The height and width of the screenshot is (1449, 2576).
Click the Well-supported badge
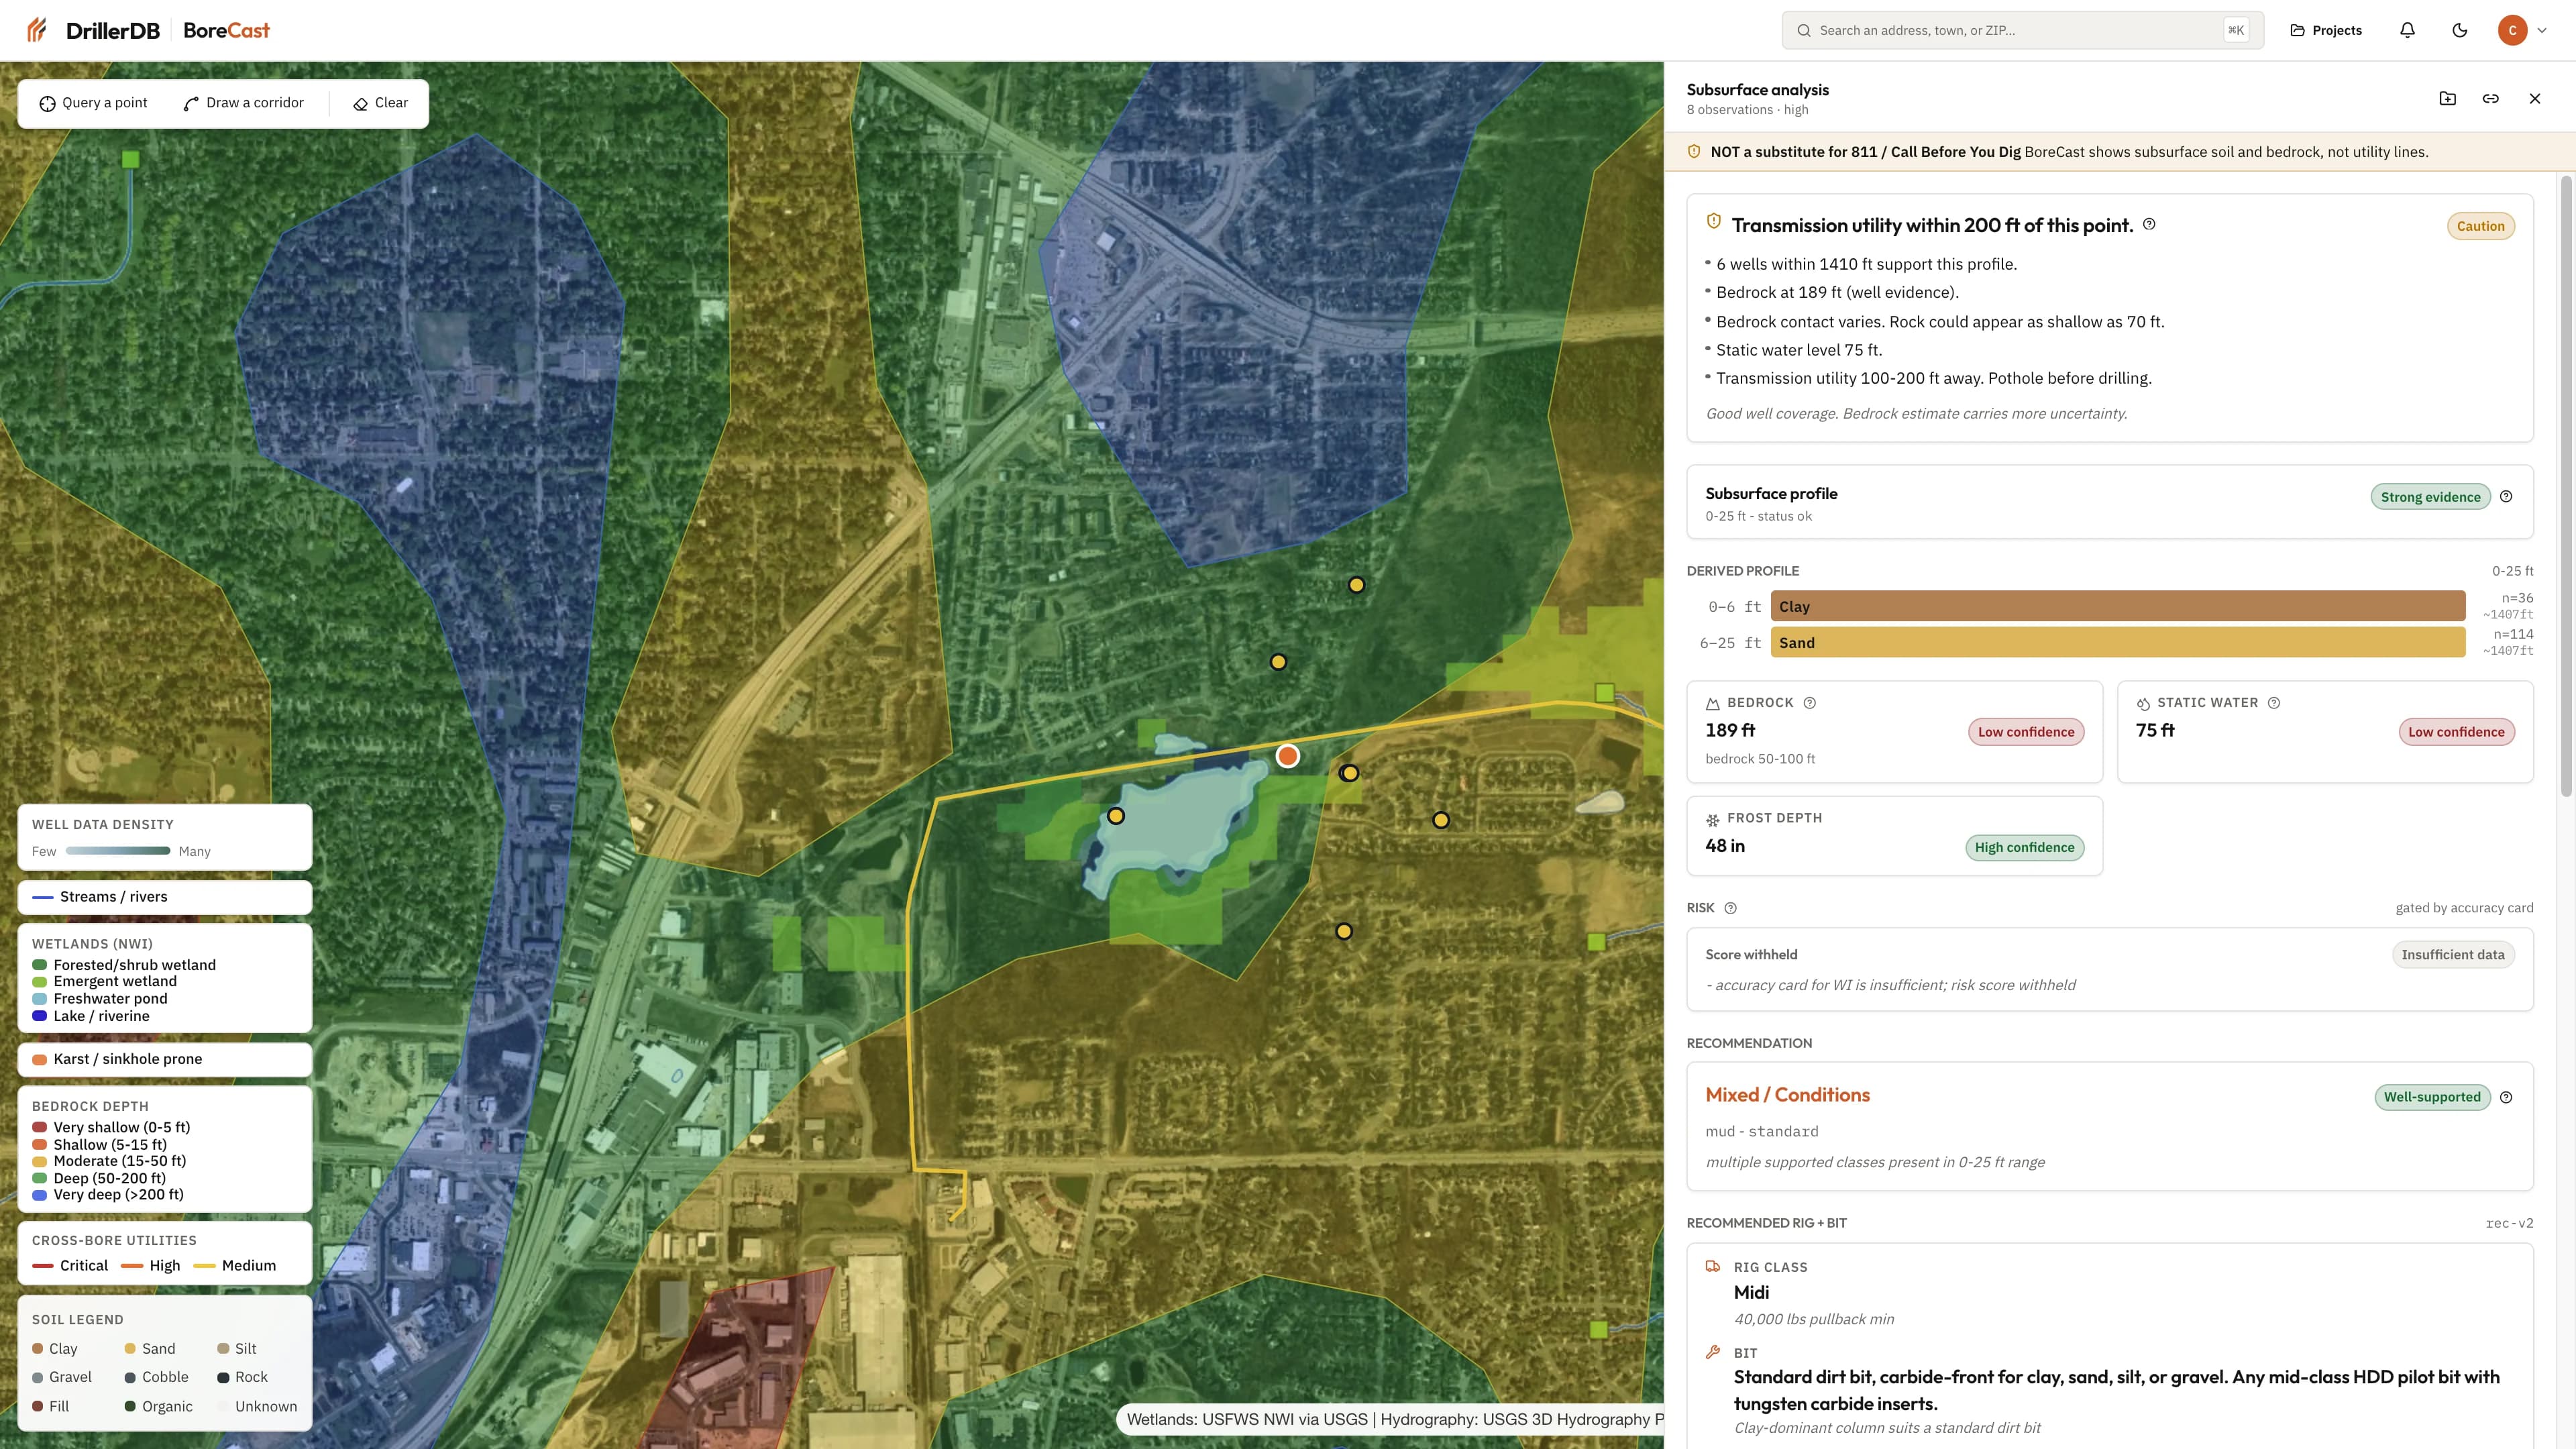[x=2432, y=1097]
